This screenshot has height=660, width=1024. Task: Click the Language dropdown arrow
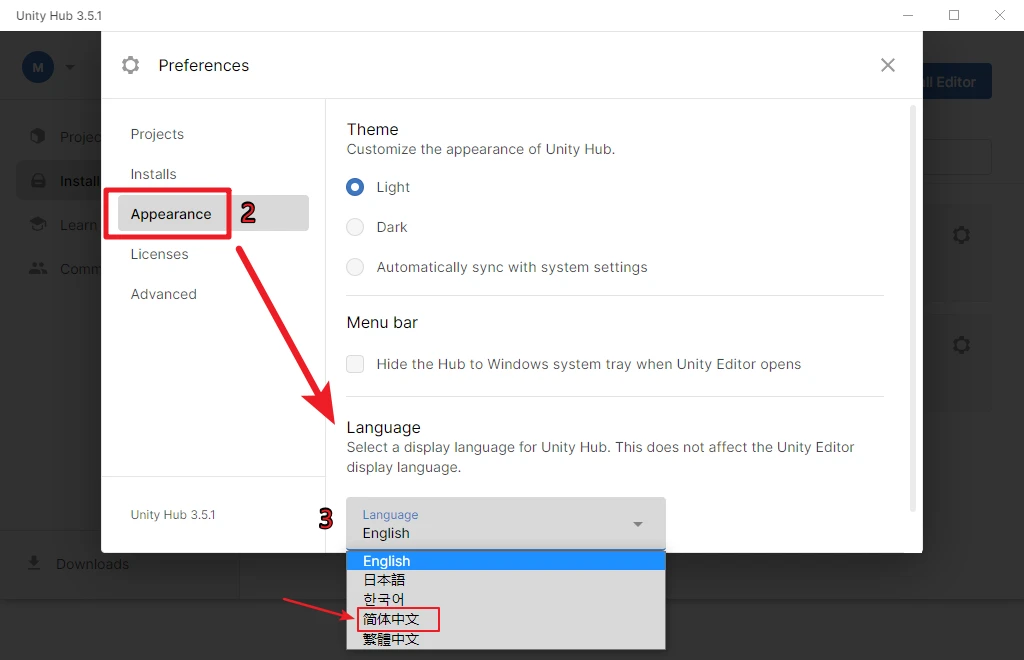coord(638,524)
